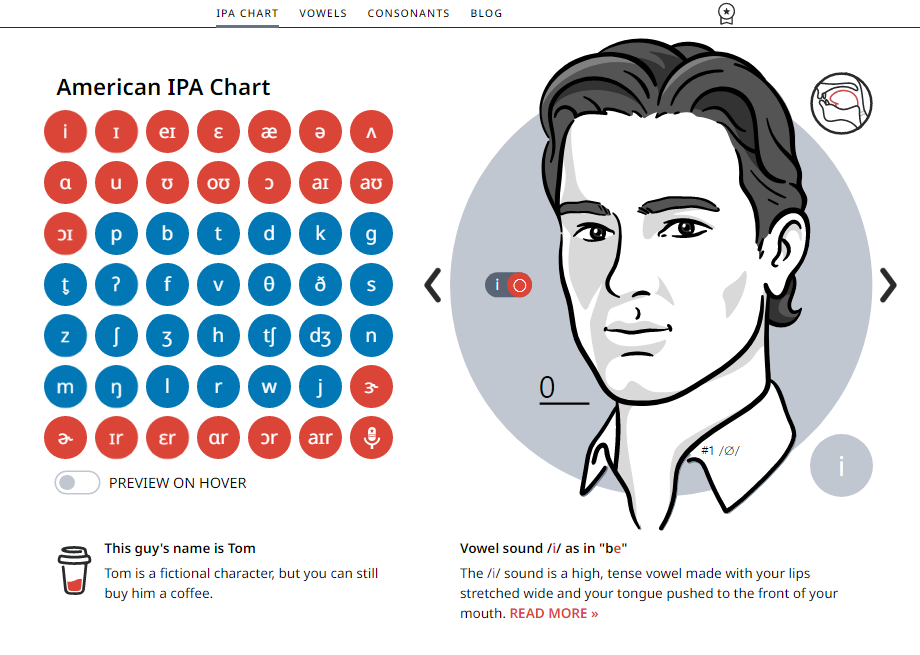Choose the /aɪ/ diphthong circle
The height and width of the screenshot is (655, 920).
point(320,183)
